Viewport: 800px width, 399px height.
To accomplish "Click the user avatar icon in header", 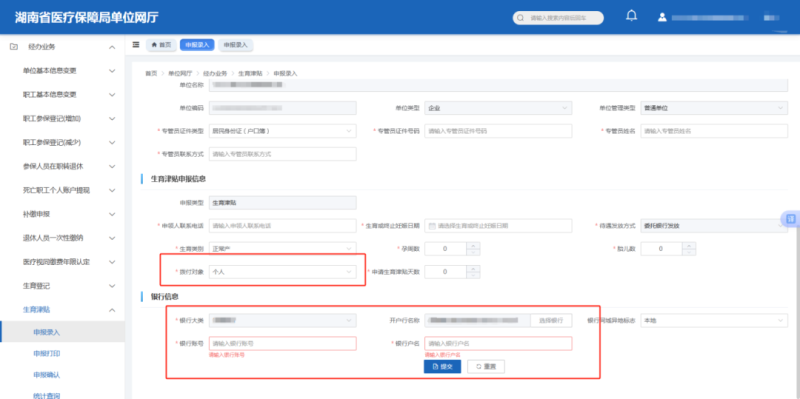I will click(x=662, y=17).
